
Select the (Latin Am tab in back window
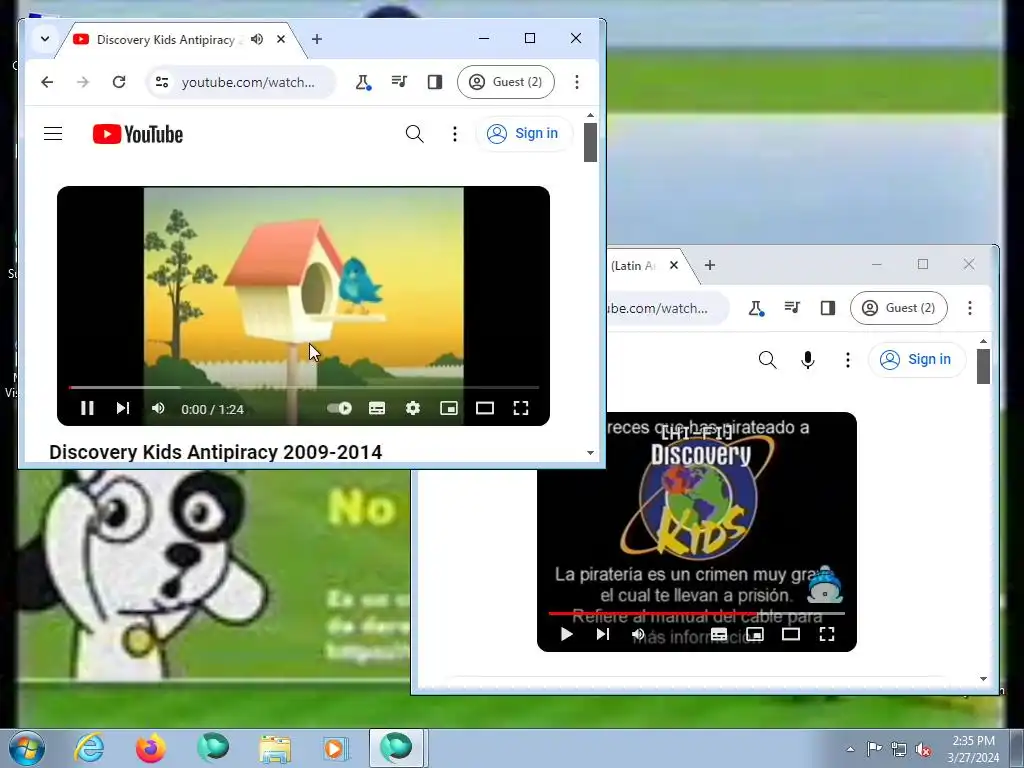(632, 266)
